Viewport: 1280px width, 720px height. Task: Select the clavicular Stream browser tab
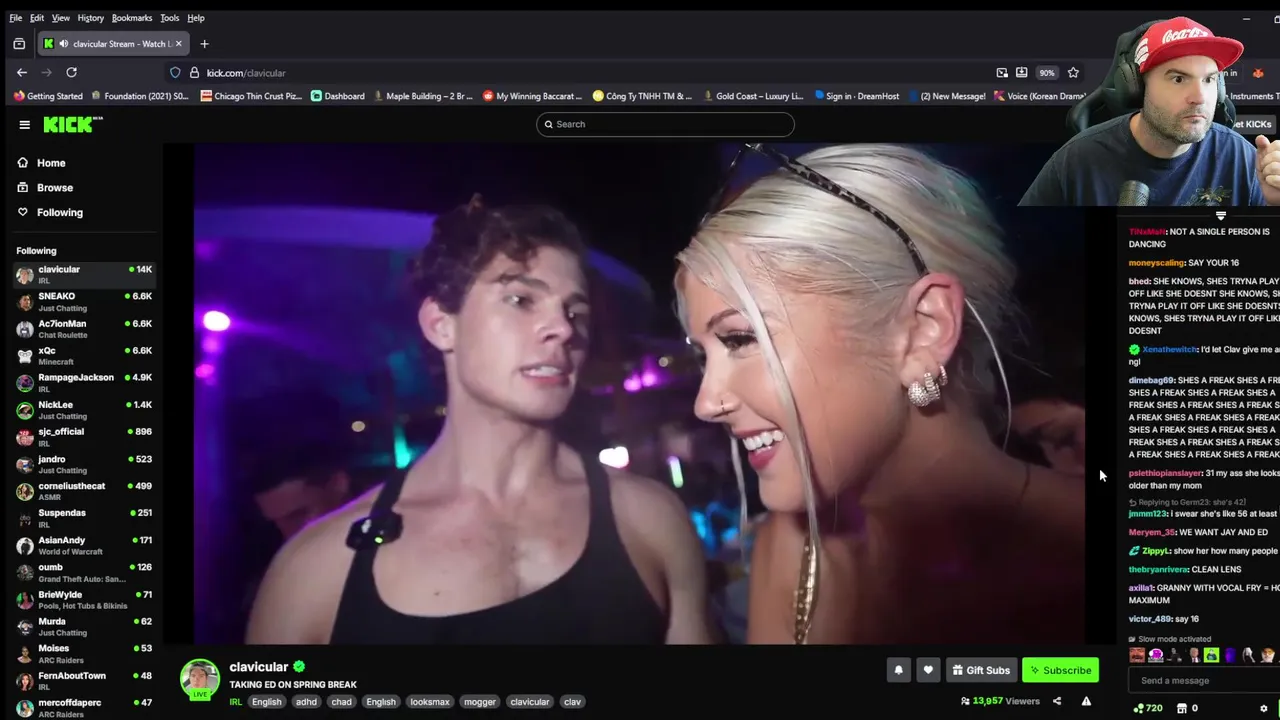pyautogui.click(x=113, y=44)
